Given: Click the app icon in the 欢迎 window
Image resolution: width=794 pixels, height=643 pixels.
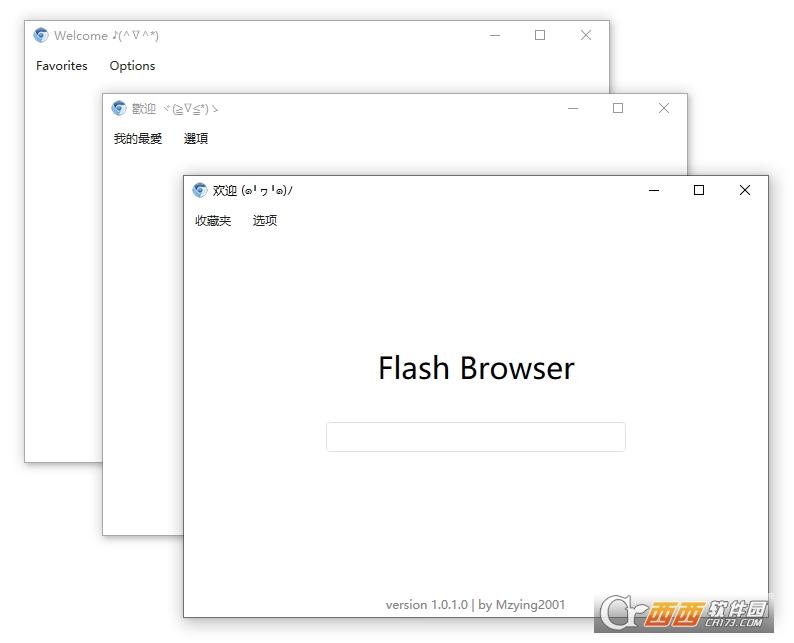Looking at the screenshot, I should tap(200, 191).
